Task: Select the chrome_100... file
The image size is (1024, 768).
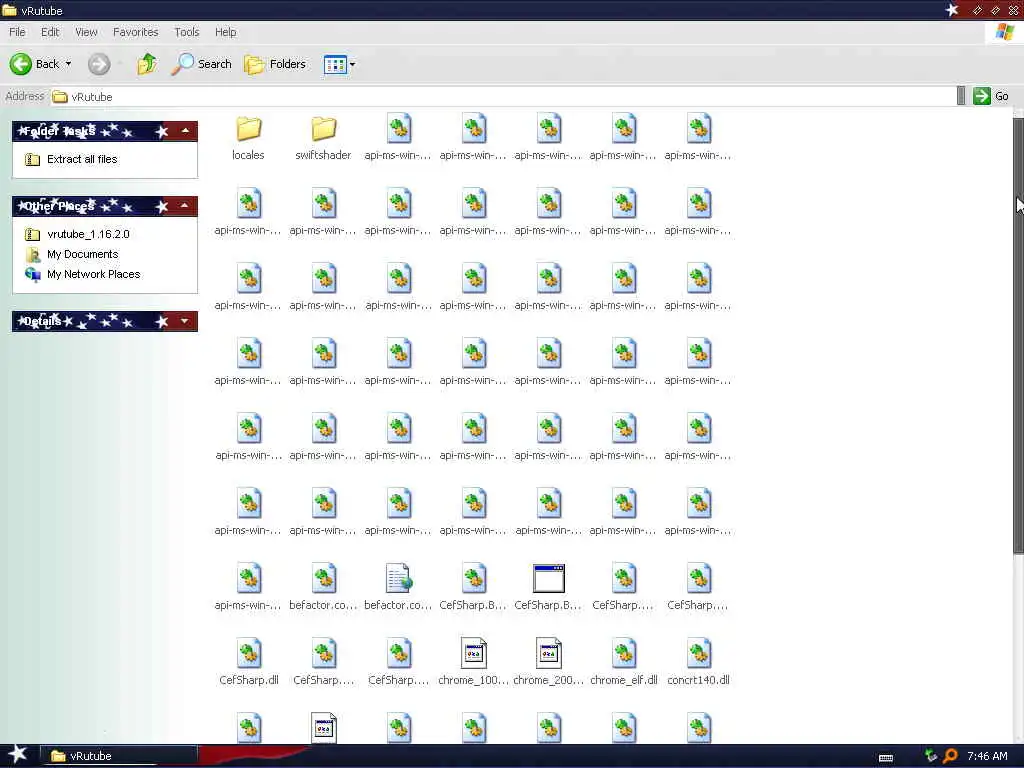Action: click(x=473, y=661)
